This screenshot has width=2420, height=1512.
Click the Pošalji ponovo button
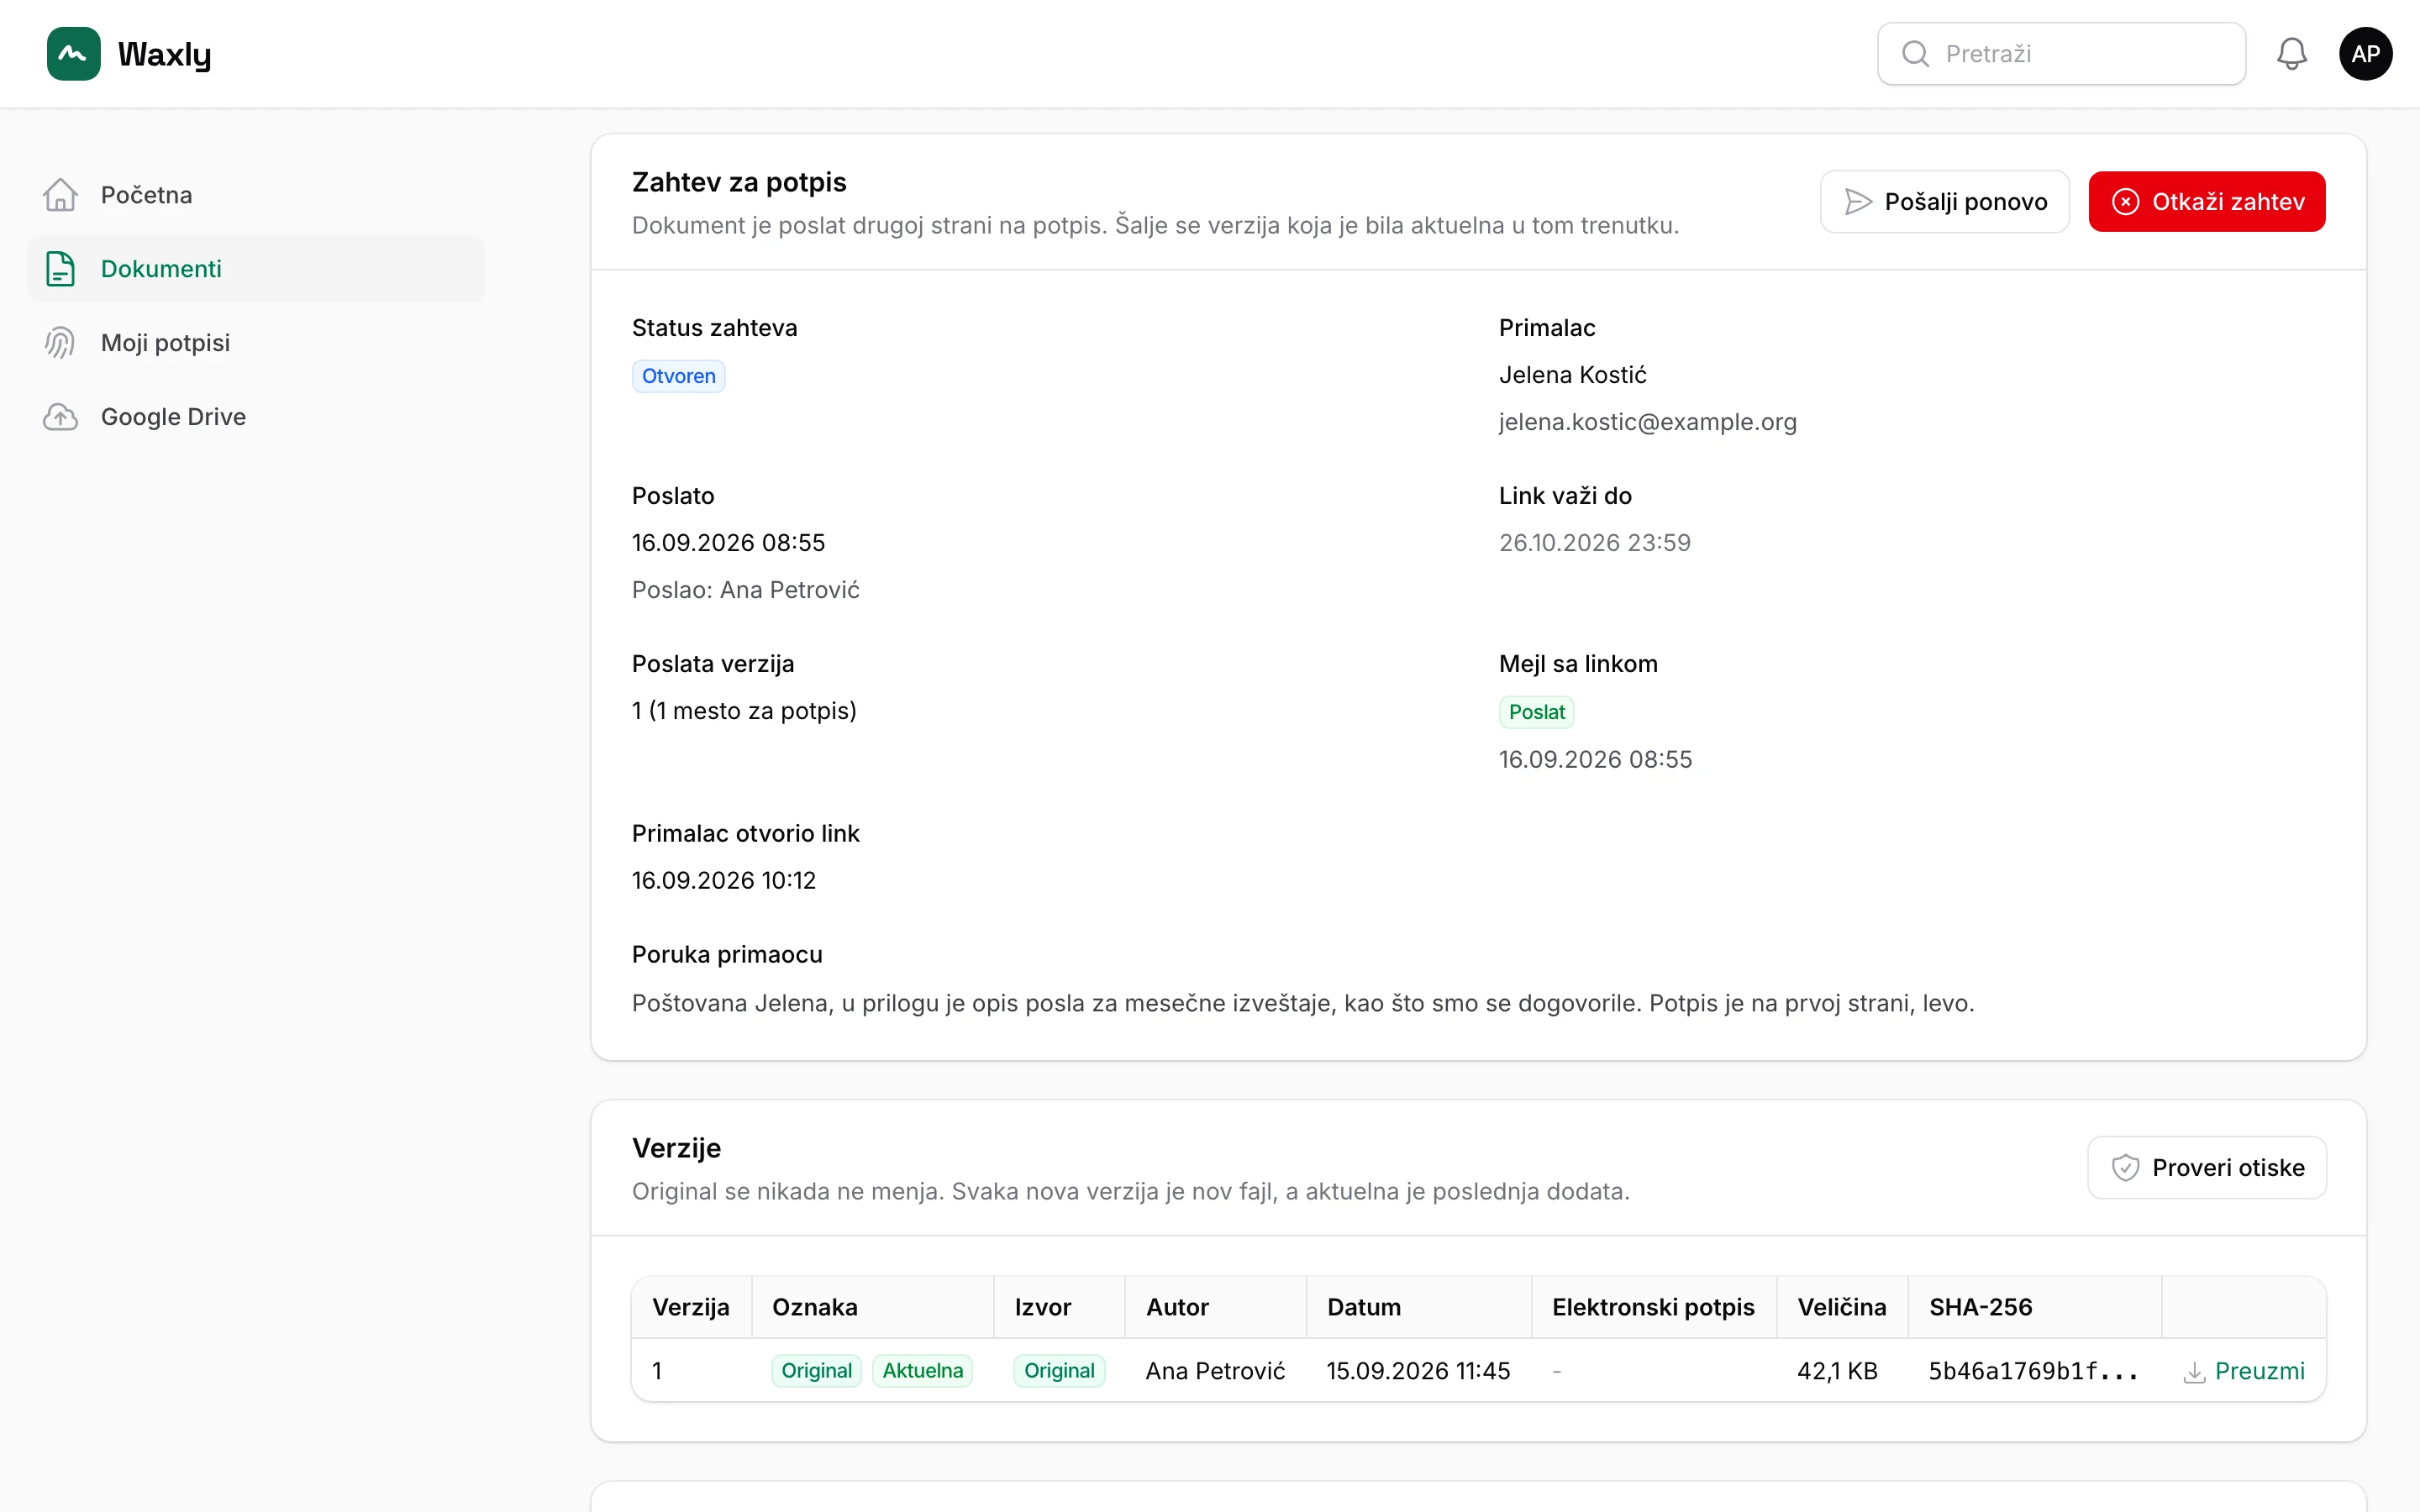pos(1944,202)
